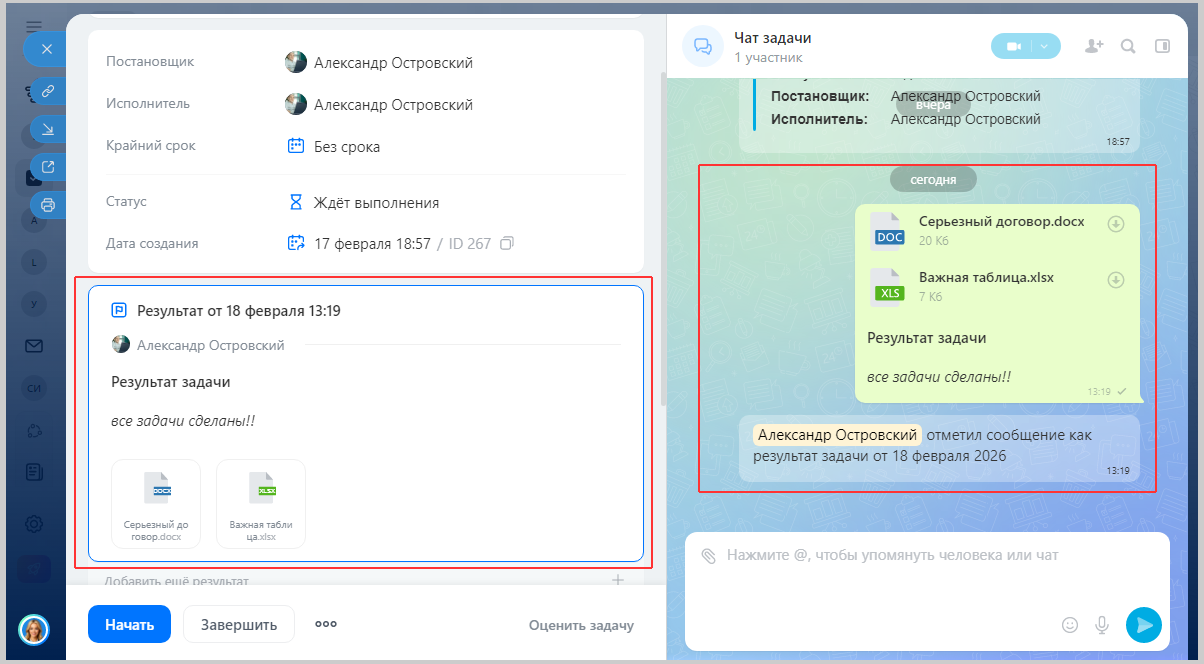The image size is (1204, 664).
Task: Expand video call options dropdown arrow
Action: click(x=1044, y=46)
